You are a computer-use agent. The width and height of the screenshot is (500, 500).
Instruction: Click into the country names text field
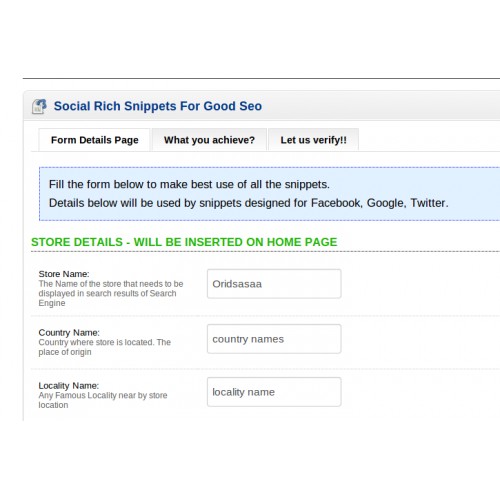click(x=274, y=339)
